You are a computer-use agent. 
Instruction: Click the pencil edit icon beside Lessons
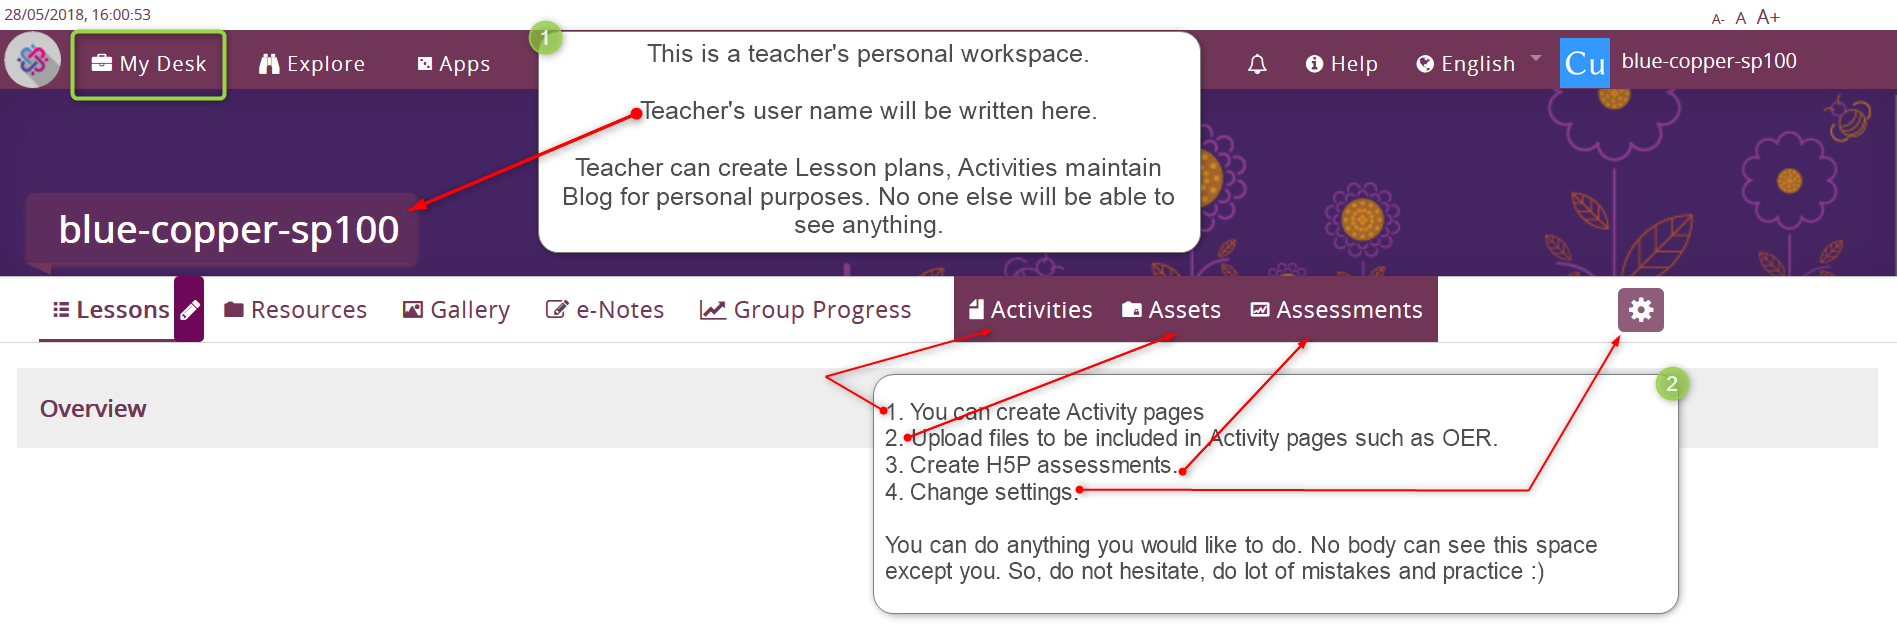189,310
